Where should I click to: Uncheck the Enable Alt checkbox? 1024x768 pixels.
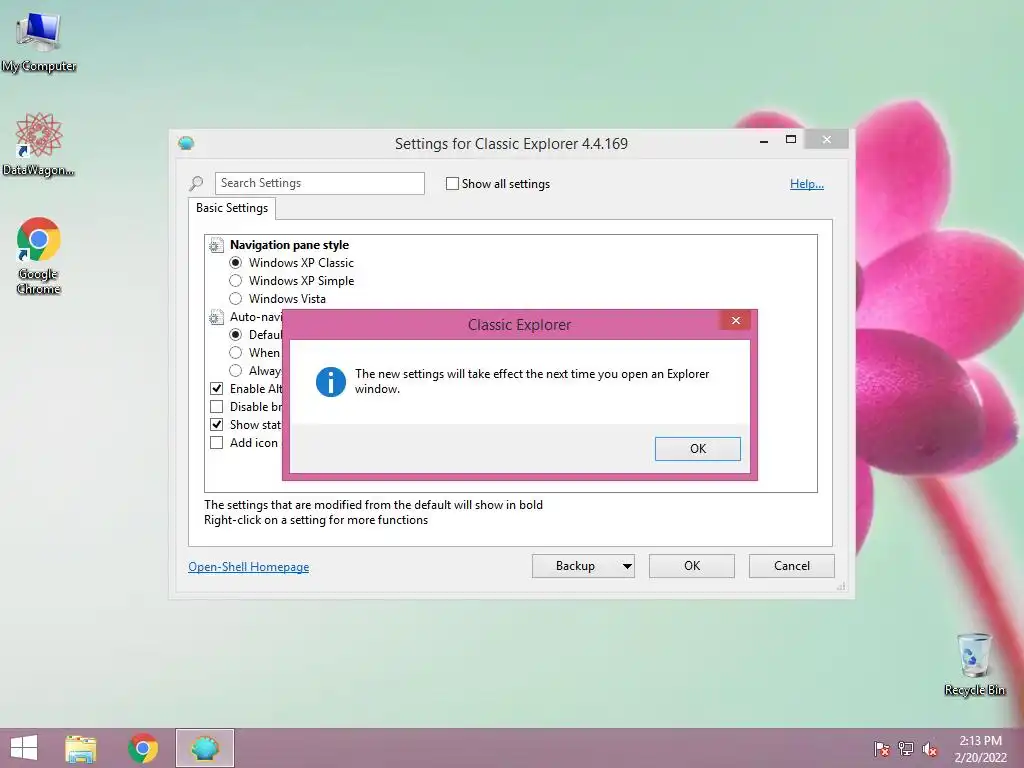pyautogui.click(x=217, y=389)
